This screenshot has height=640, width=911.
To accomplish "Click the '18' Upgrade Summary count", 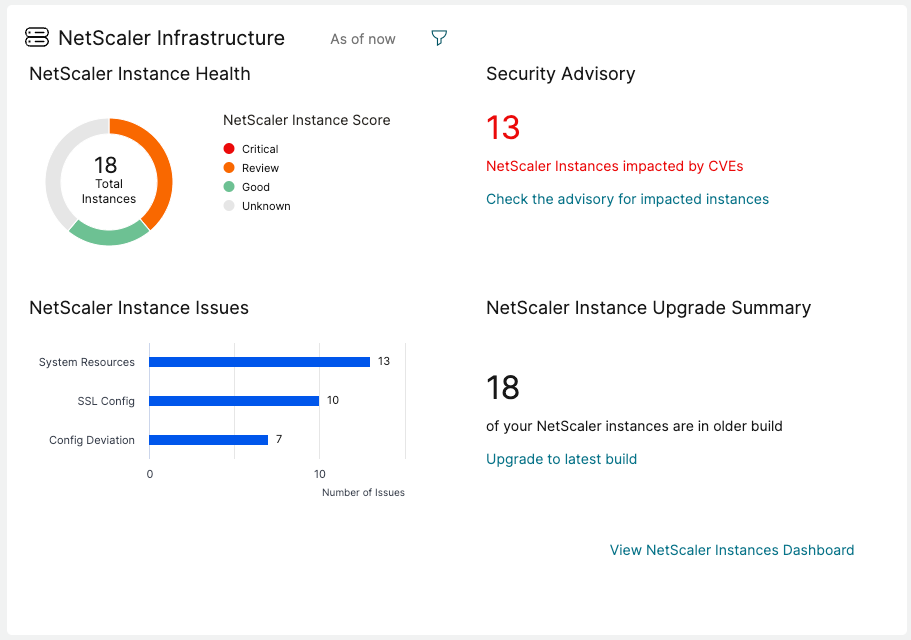I will (503, 387).
